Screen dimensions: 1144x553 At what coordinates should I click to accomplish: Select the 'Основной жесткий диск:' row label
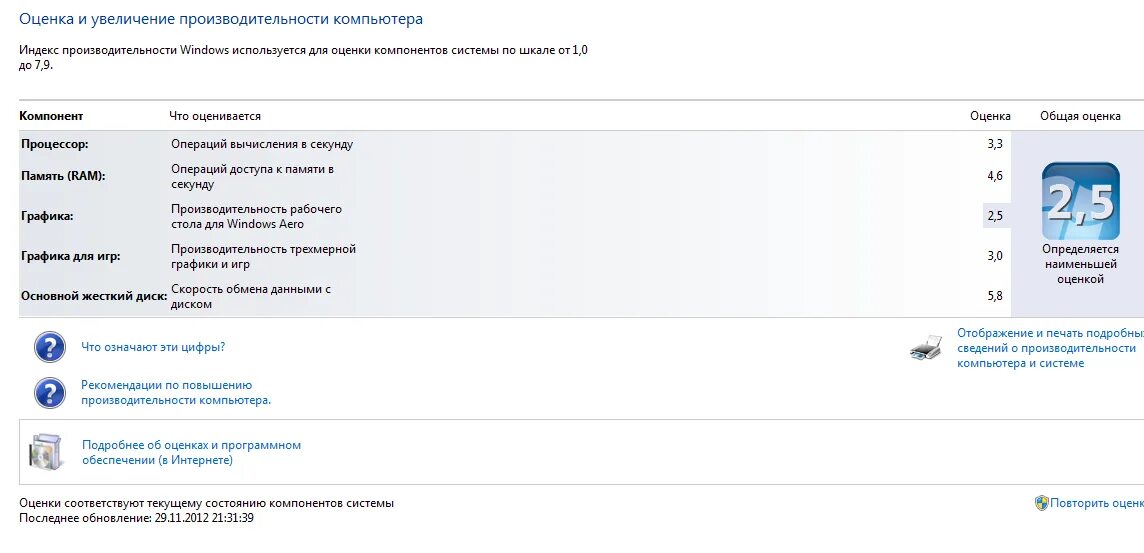94,296
